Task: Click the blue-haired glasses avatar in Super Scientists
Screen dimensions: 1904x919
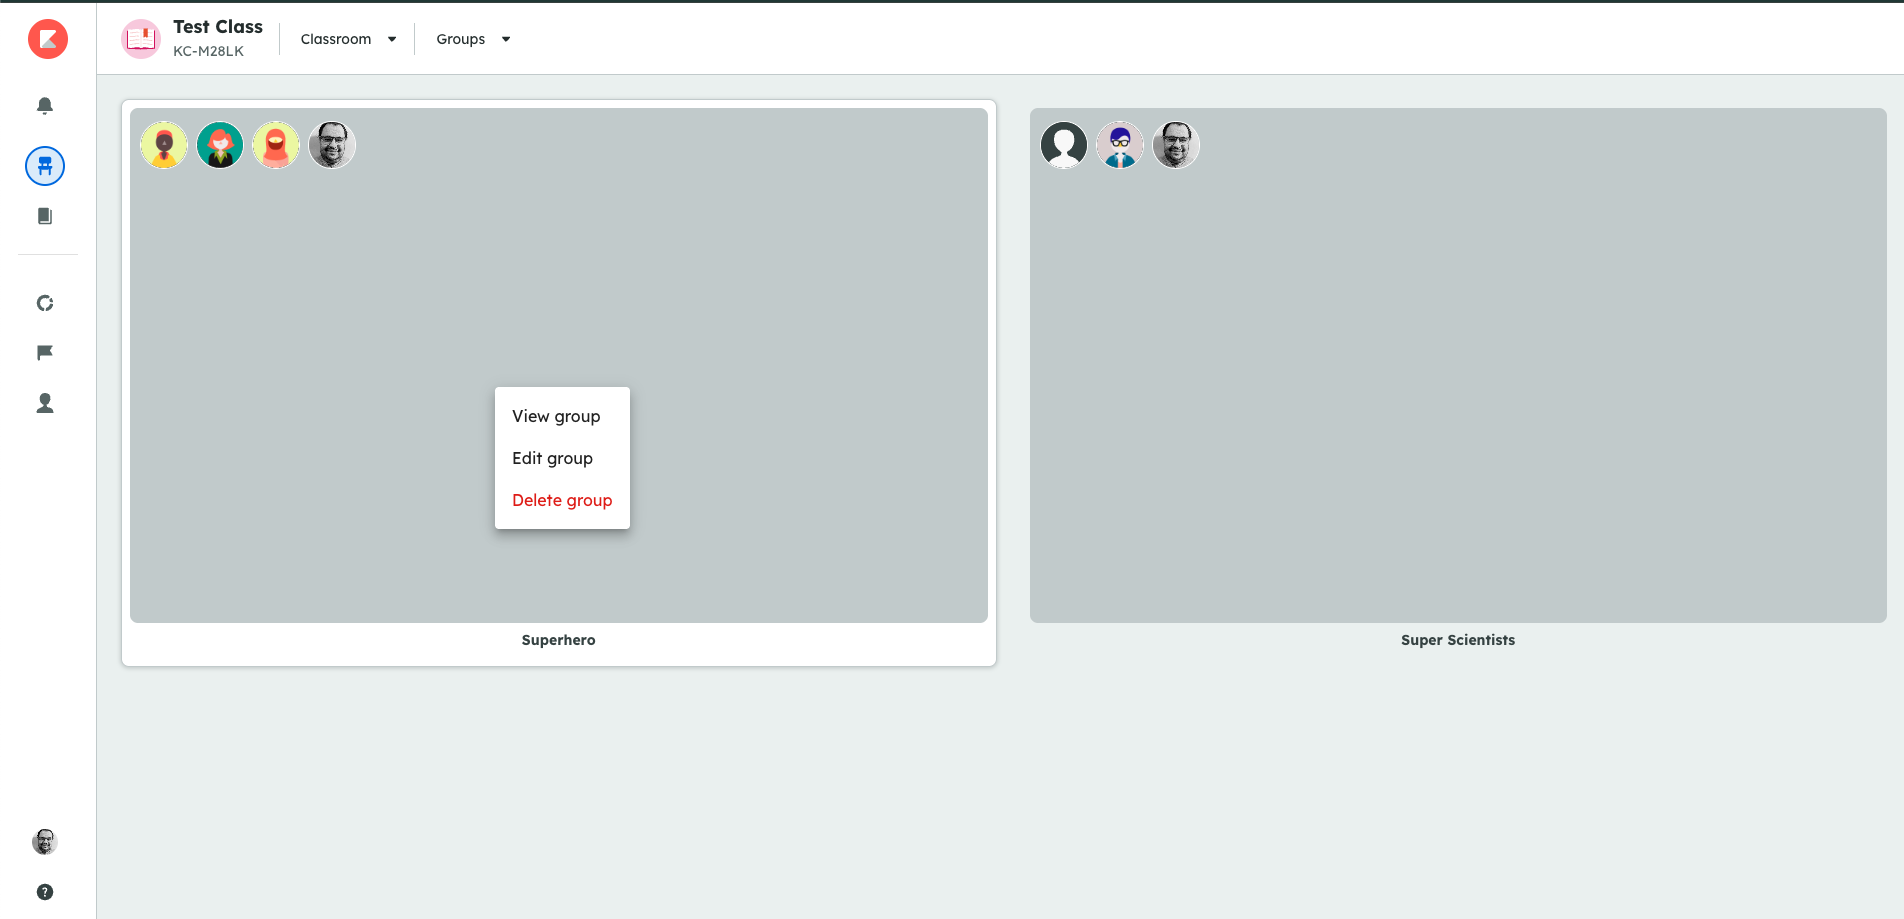Action: click(1120, 145)
